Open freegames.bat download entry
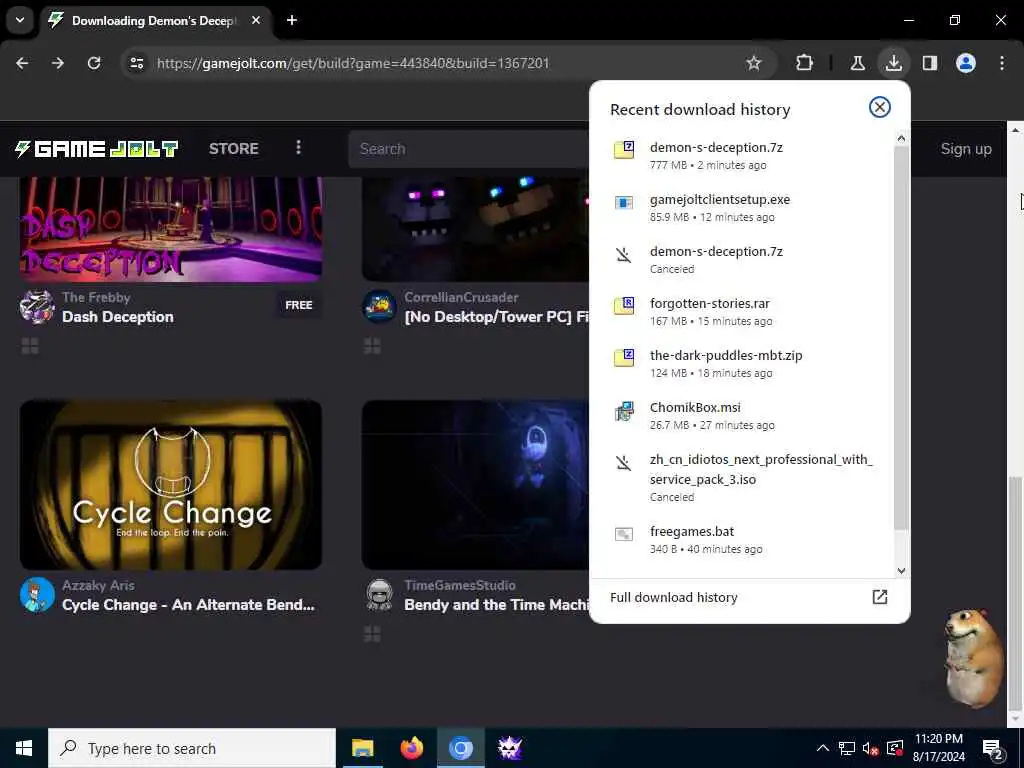Screen dimensions: 1024x768 pos(741,539)
